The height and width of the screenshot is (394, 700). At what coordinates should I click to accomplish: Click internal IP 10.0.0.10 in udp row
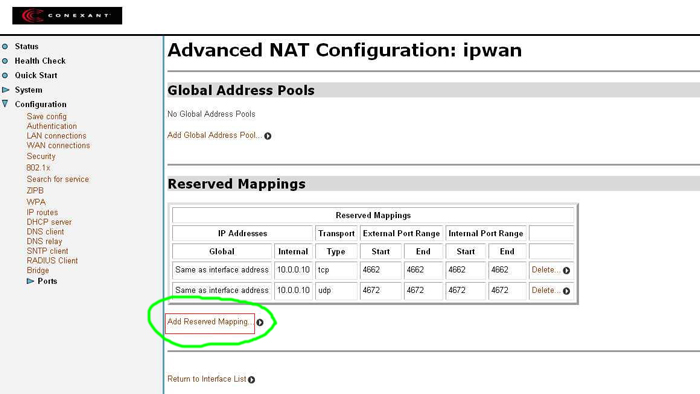point(293,290)
